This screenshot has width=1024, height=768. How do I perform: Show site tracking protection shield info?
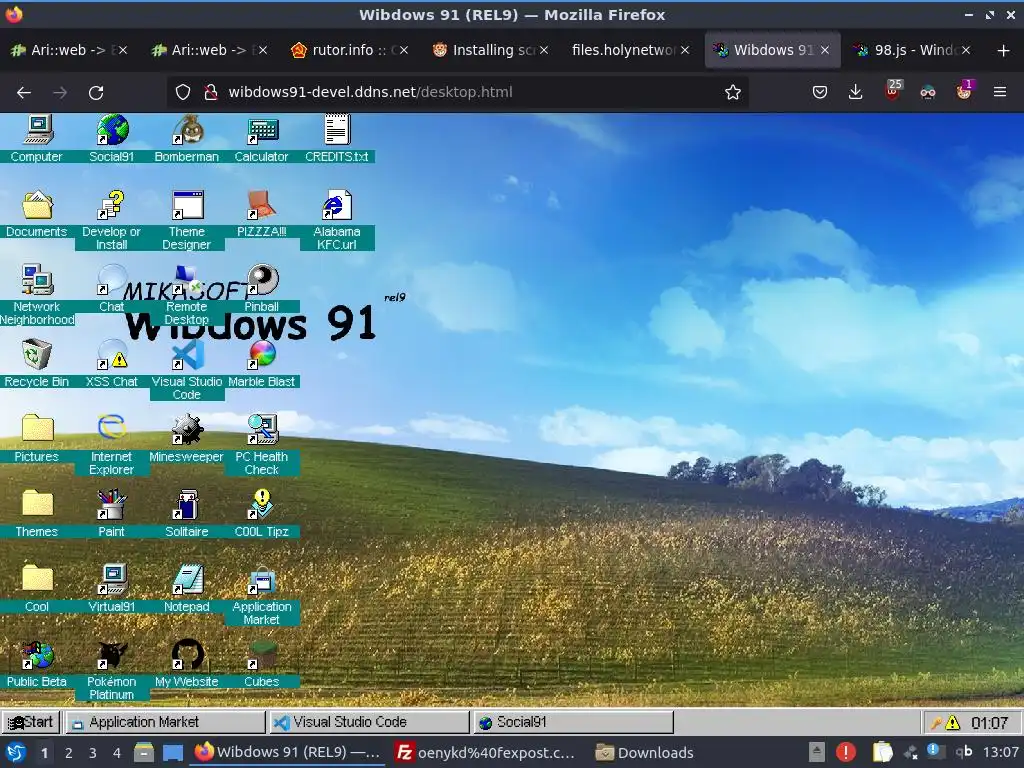pyautogui.click(x=183, y=92)
